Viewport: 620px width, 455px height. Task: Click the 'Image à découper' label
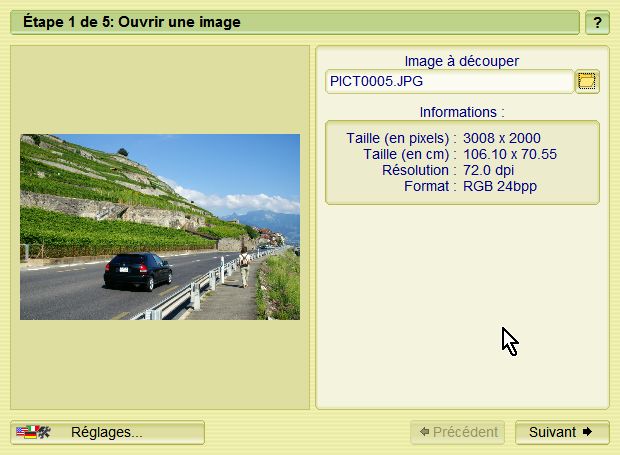click(461, 61)
